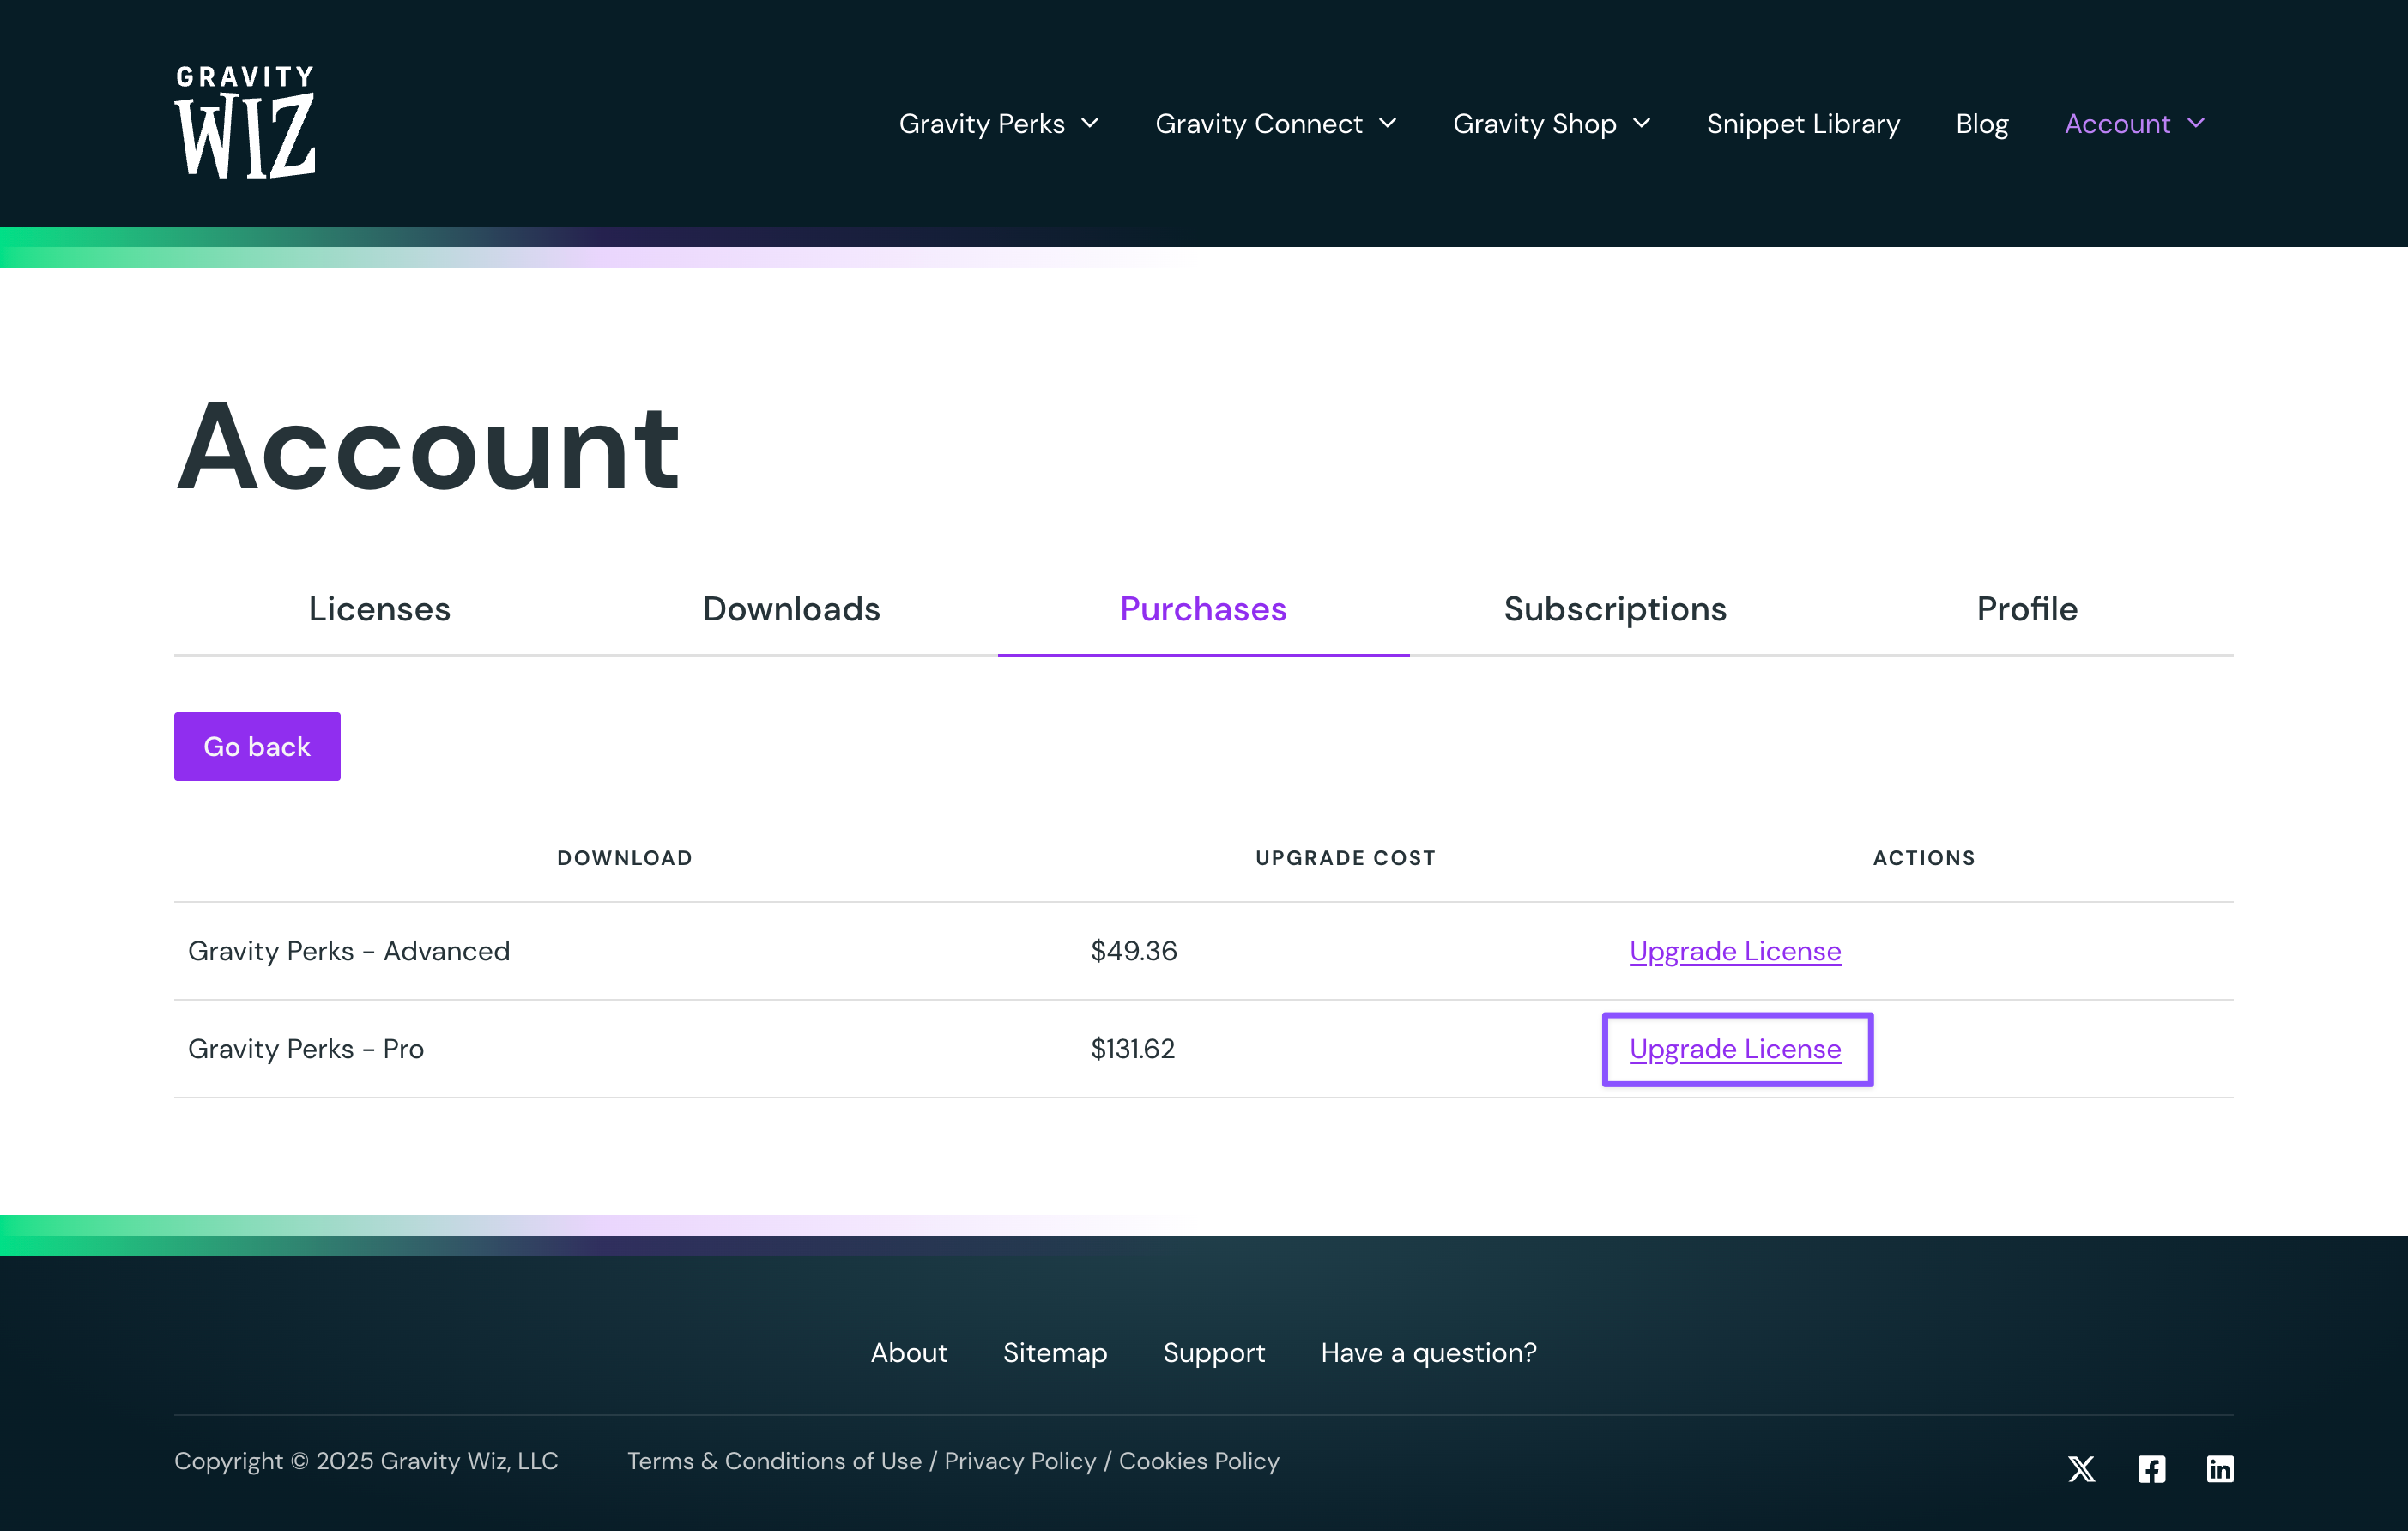The width and height of the screenshot is (2408, 1531).
Task: Click the $131.62 upgrade cost
Action: click(1133, 1049)
